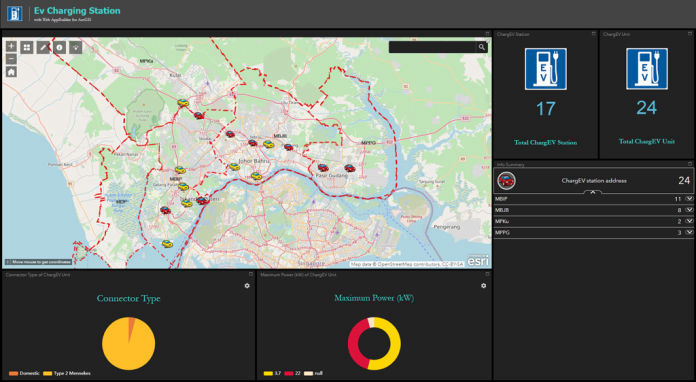Click red pie slice in Maximum Power donut
This screenshot has height=382, width=696.
tap(358, 343)
